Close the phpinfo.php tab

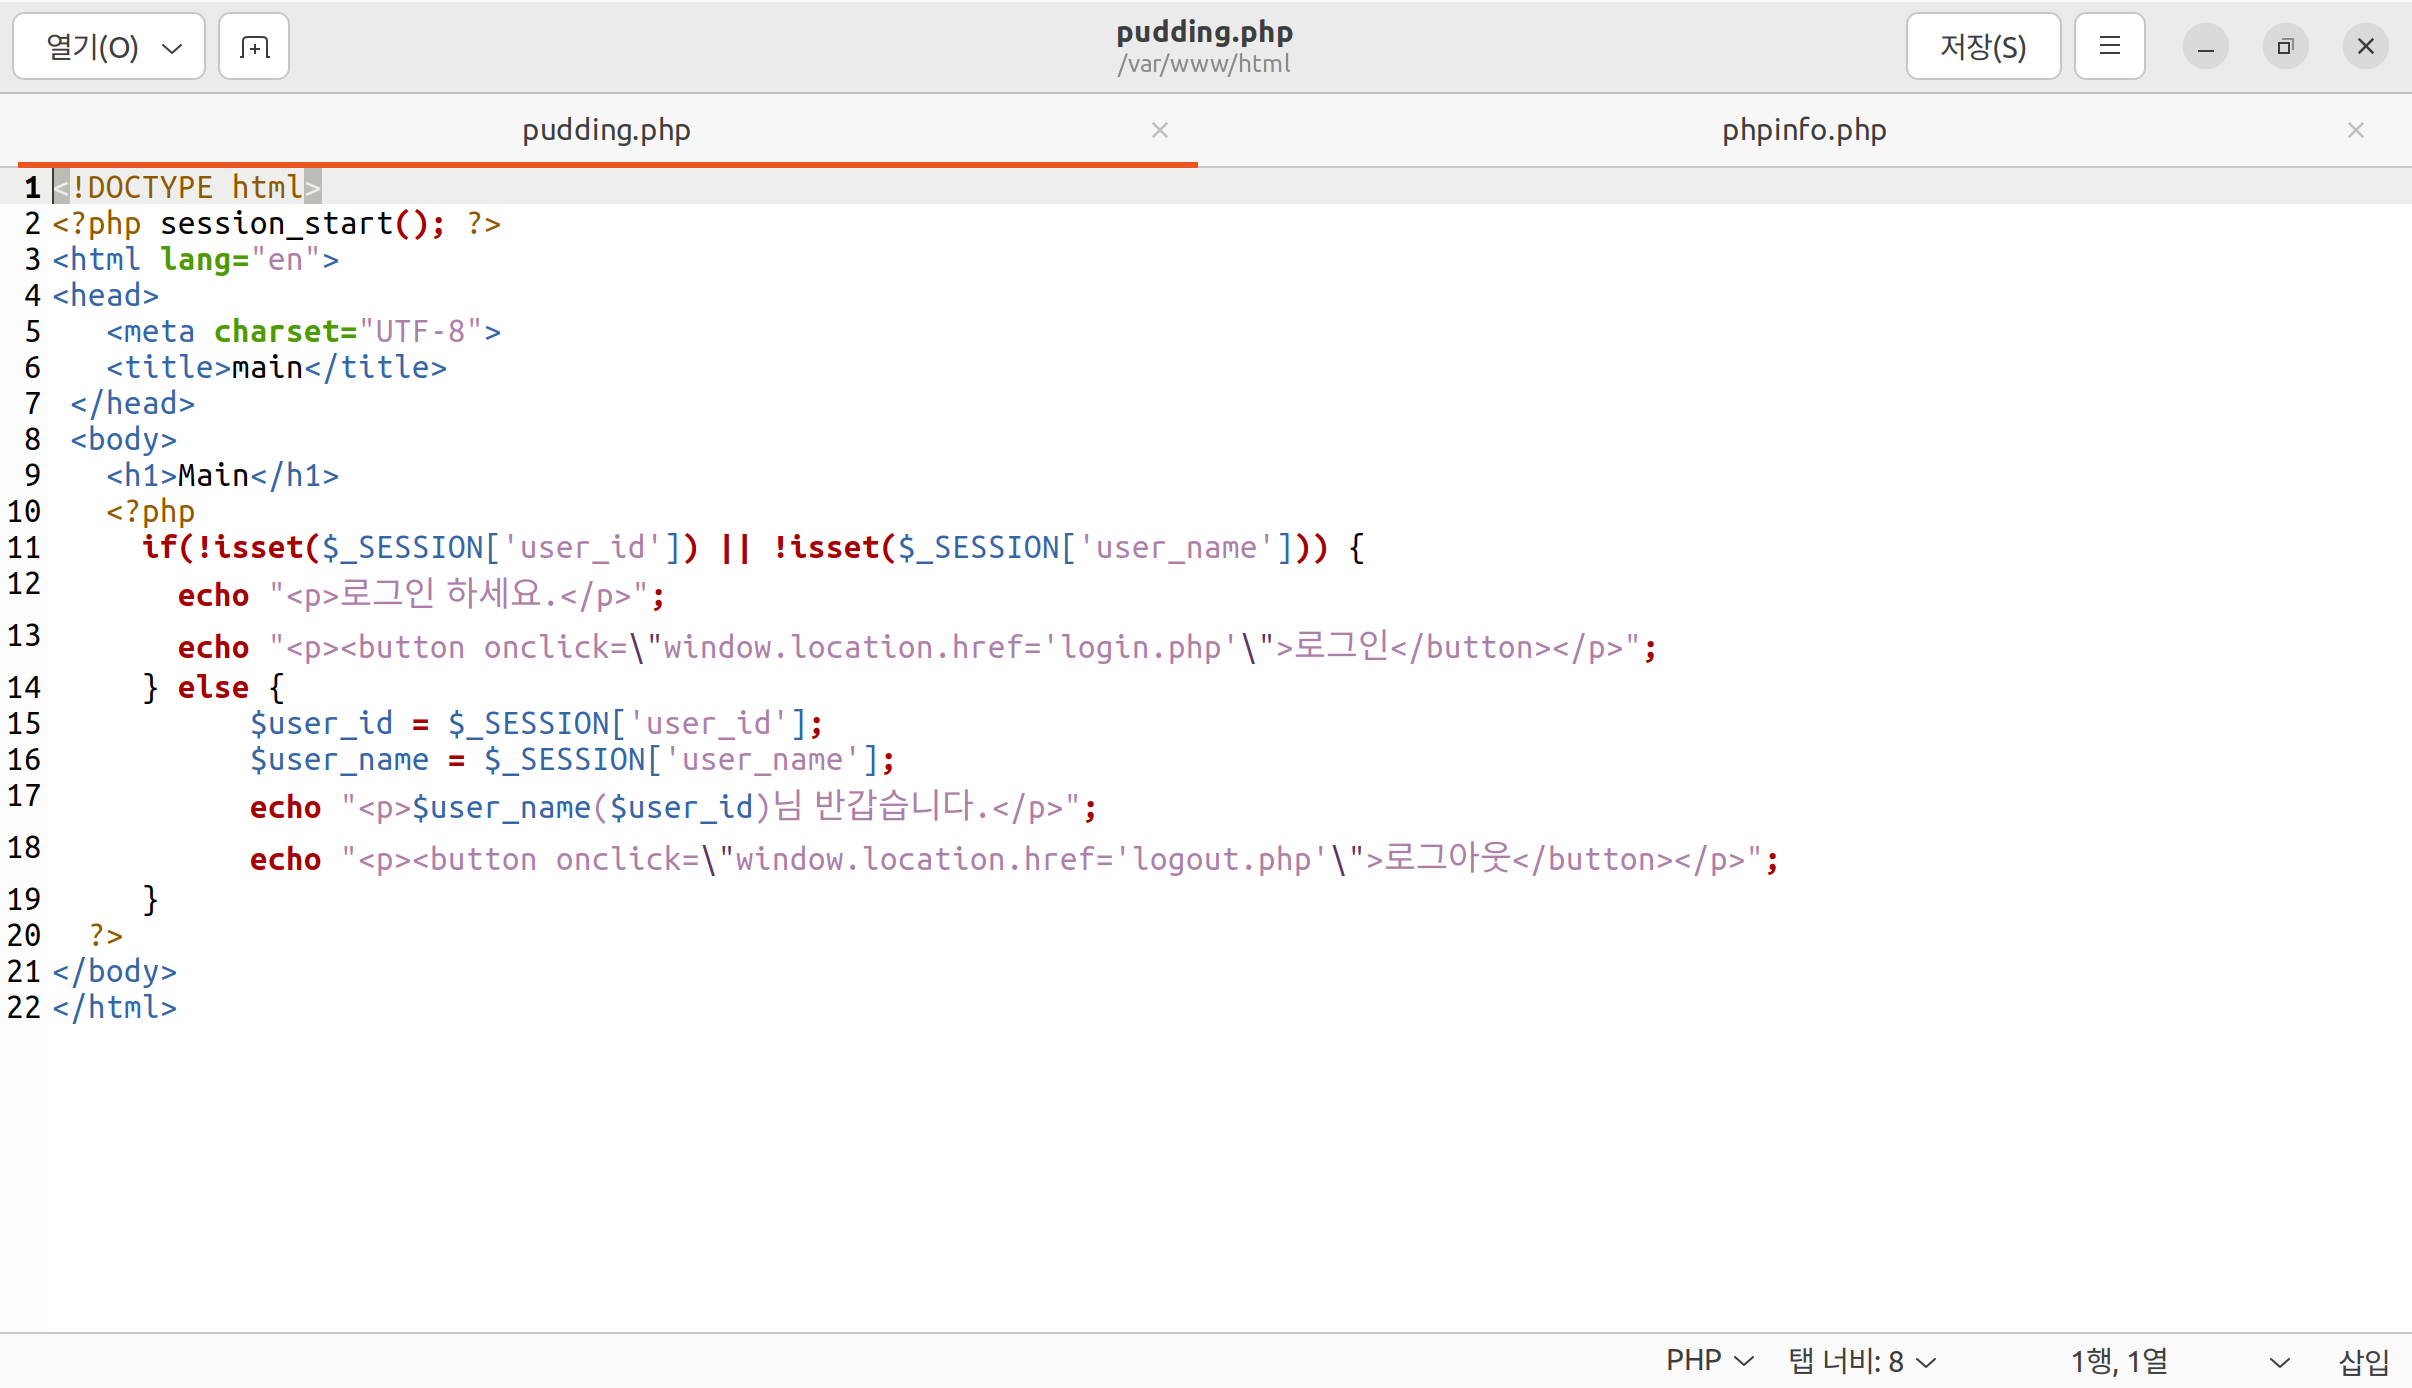point(2355,130)
